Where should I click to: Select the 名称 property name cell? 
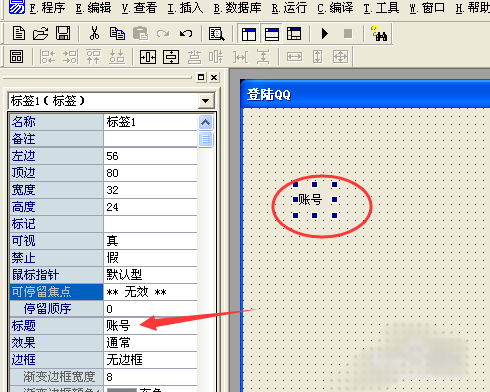click(56, 122)
